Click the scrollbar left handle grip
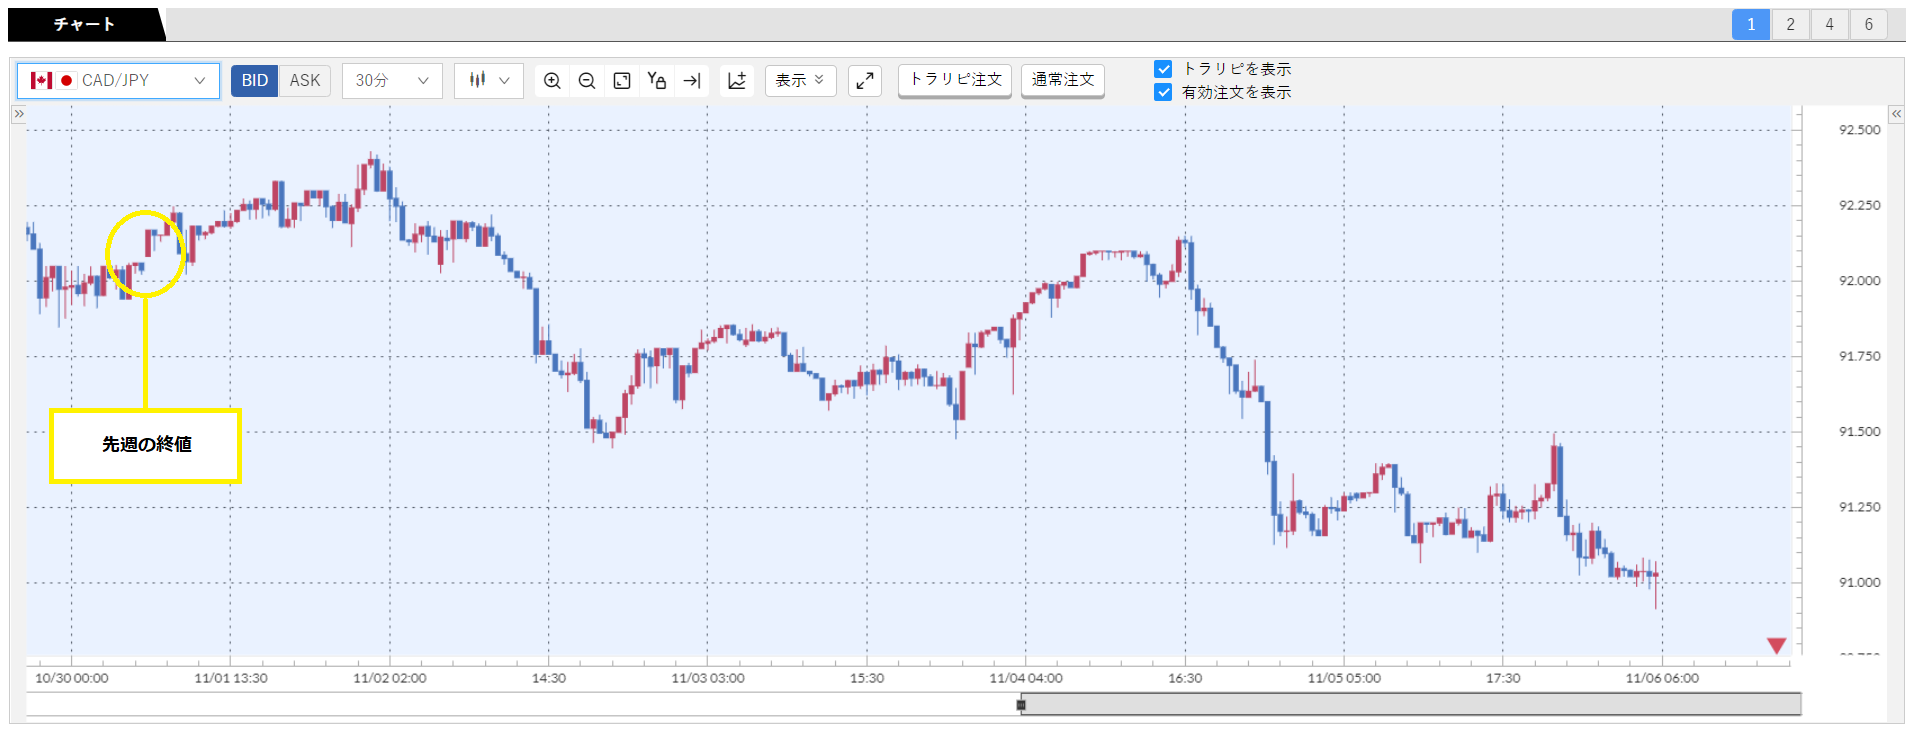This screenshot has width=1917, height=729. pos(1021,705)
